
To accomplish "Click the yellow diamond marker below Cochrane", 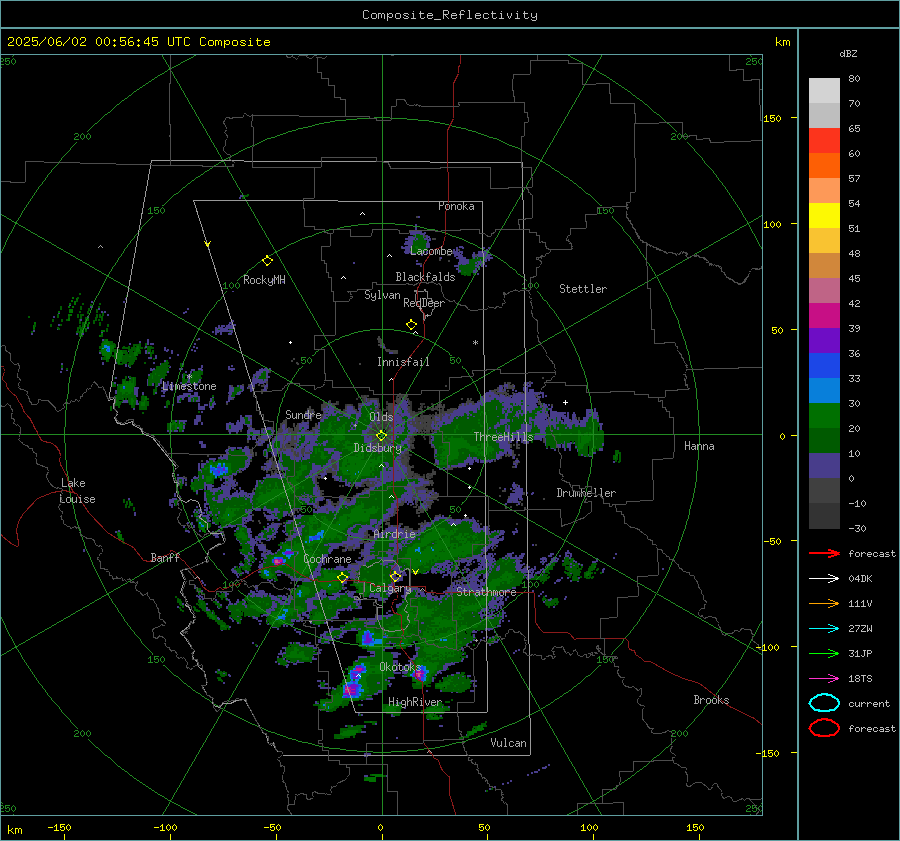I will click(343, 578).
